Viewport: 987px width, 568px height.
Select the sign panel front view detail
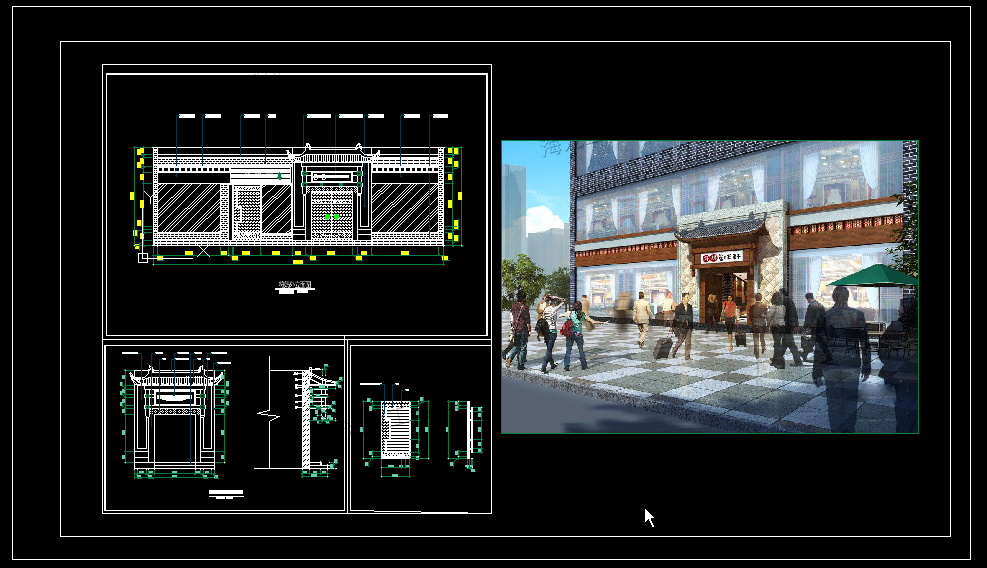[396, 427]
